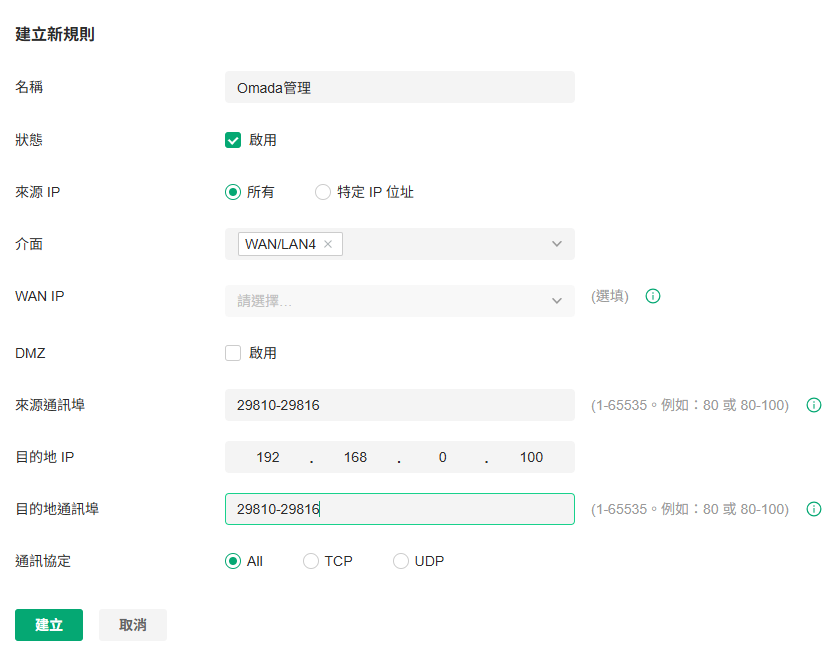Screen dimensions: 828x657
Task: Choose the All protocol radio button
Action: (x=233, y=561)
